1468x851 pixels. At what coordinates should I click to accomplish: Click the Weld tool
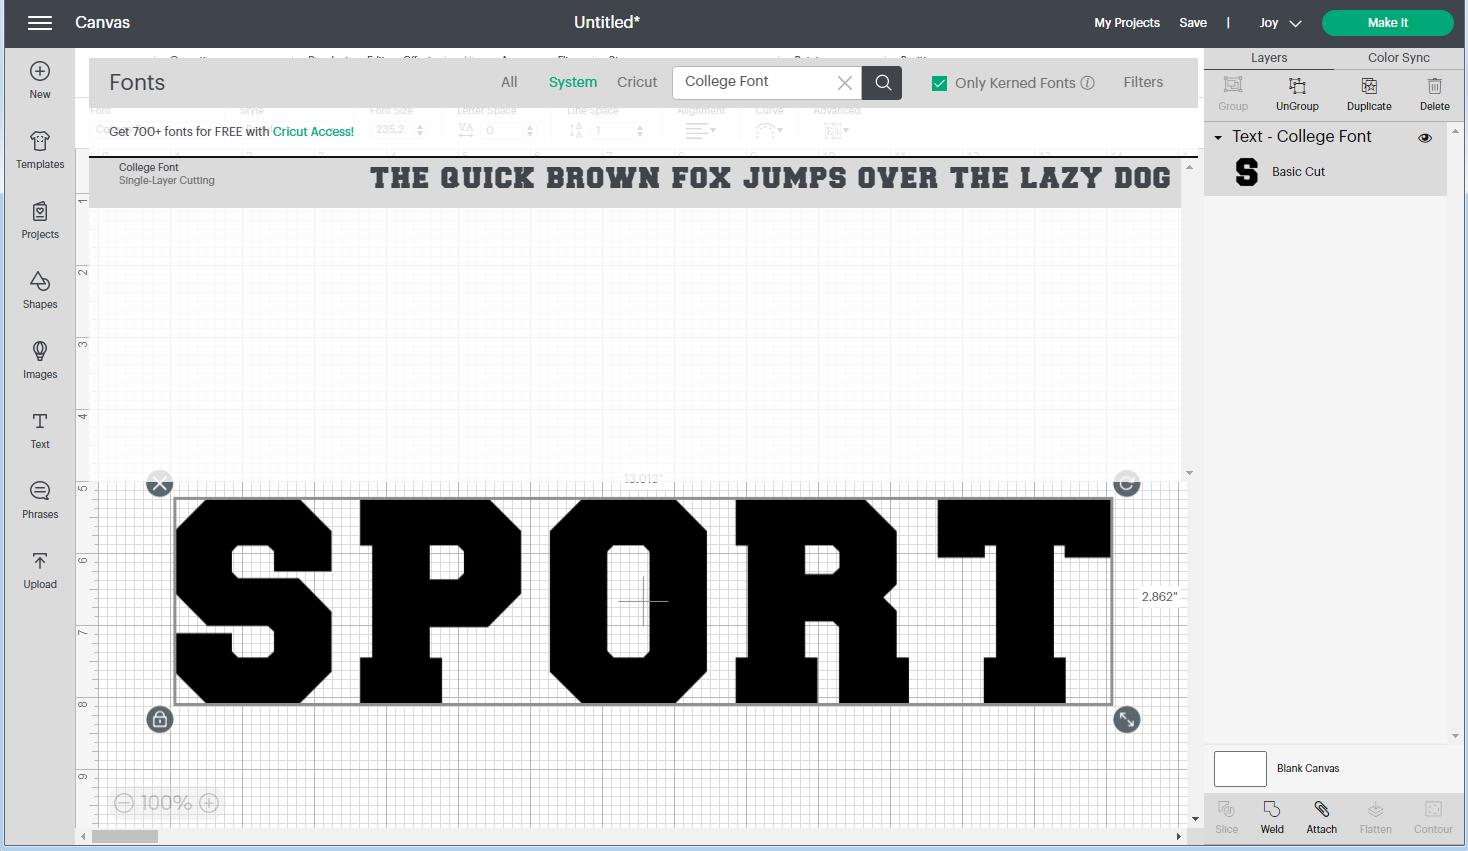pyautogui.click(x=1272, y=816)
